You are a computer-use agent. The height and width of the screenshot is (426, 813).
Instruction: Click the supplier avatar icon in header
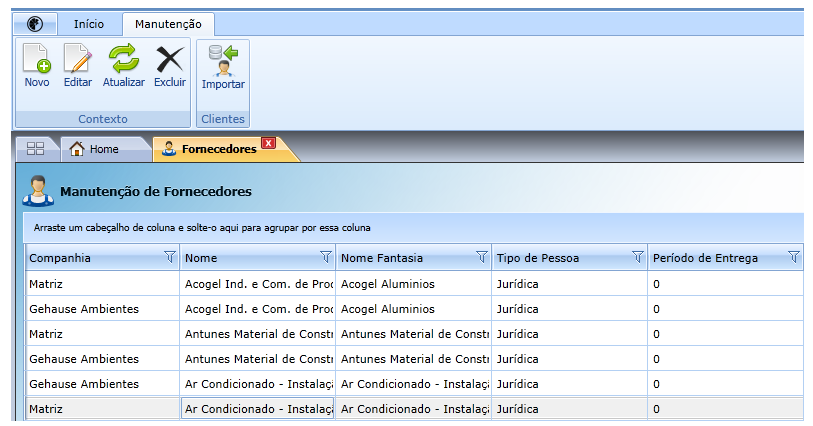pos(38,191)
